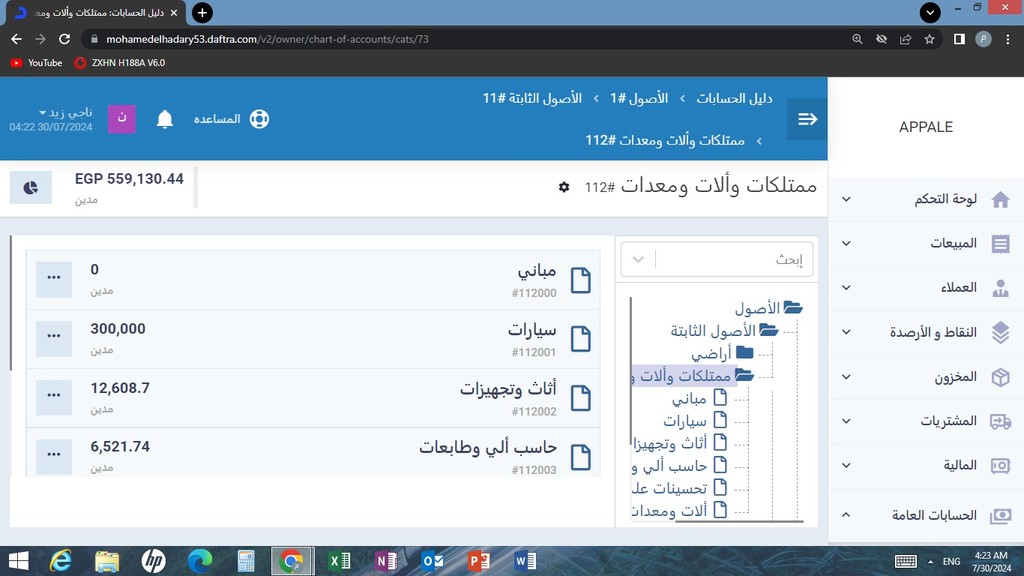
Task: Open tab search dropdown in Chrome
Action: tap(930, 12)
